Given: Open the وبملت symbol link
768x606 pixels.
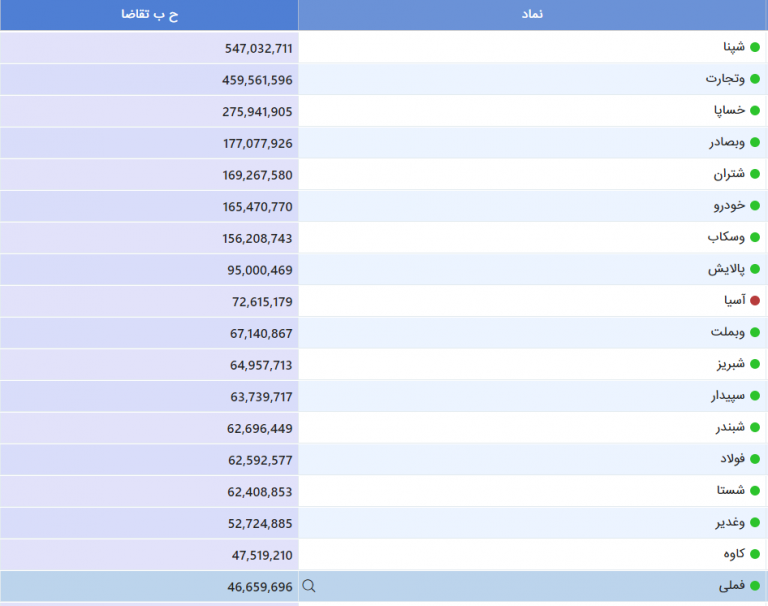Looking at the screenshot, I should coord(727,333).
